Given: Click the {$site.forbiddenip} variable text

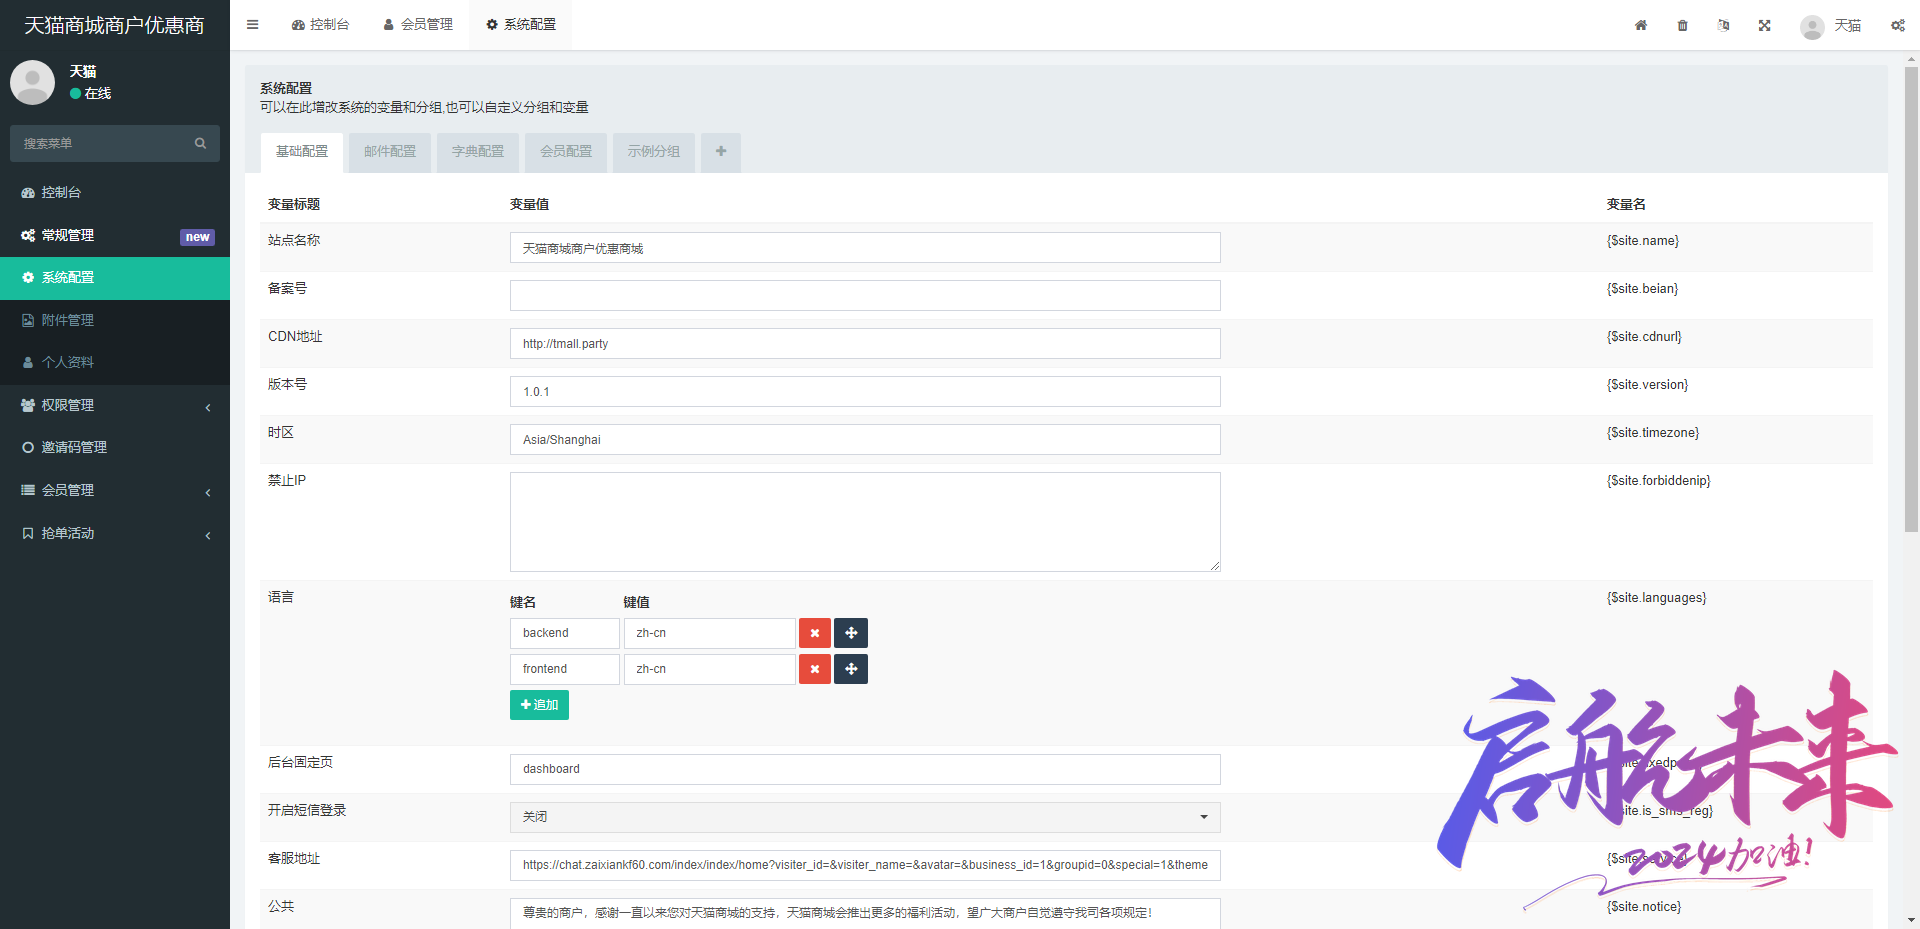Looking at the screenshot, I should coord(1659,481).
